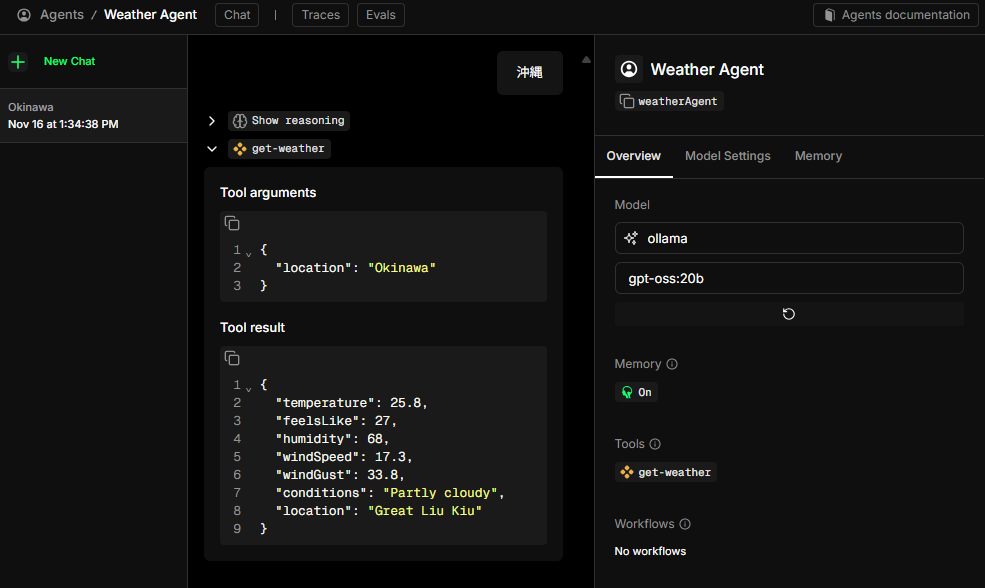Copy the weatherAgent ID
Viewport: 985px width, 588px height.
point(627,101)
